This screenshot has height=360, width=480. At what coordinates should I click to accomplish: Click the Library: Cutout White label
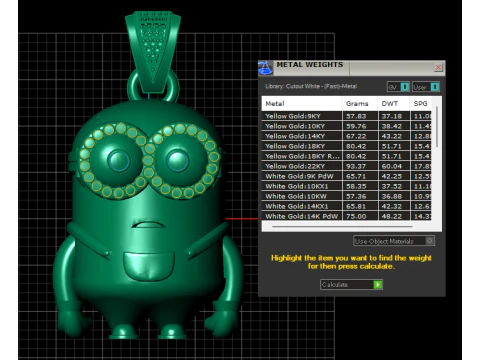[311, 86]
